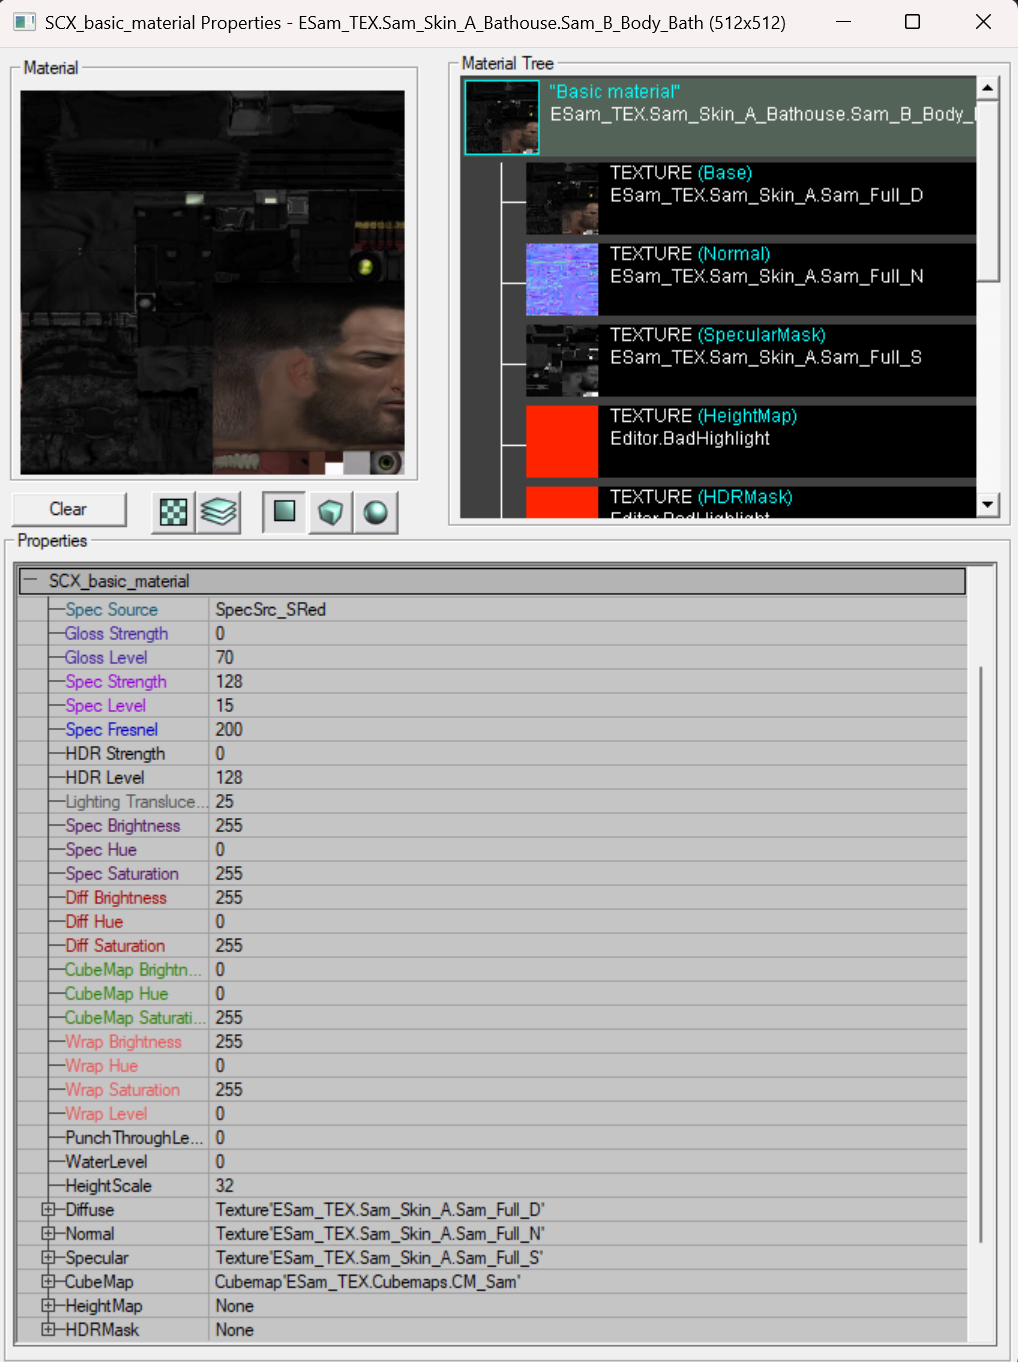Click the CubeMap CM_Sam cubemap value

pos(588,1281)
